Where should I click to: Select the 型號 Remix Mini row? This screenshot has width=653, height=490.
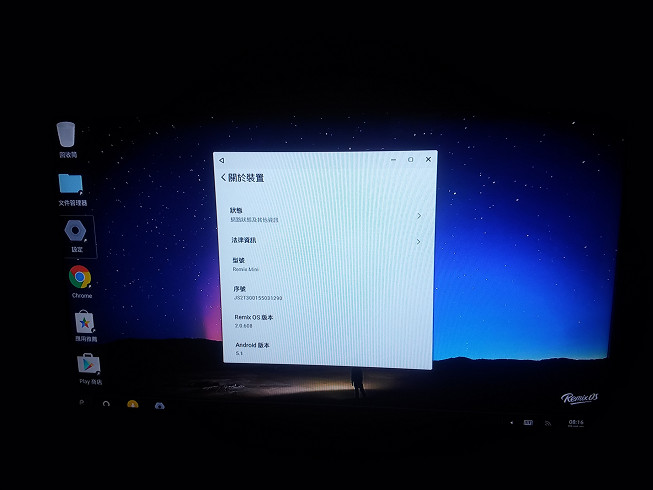click(326, 264)
